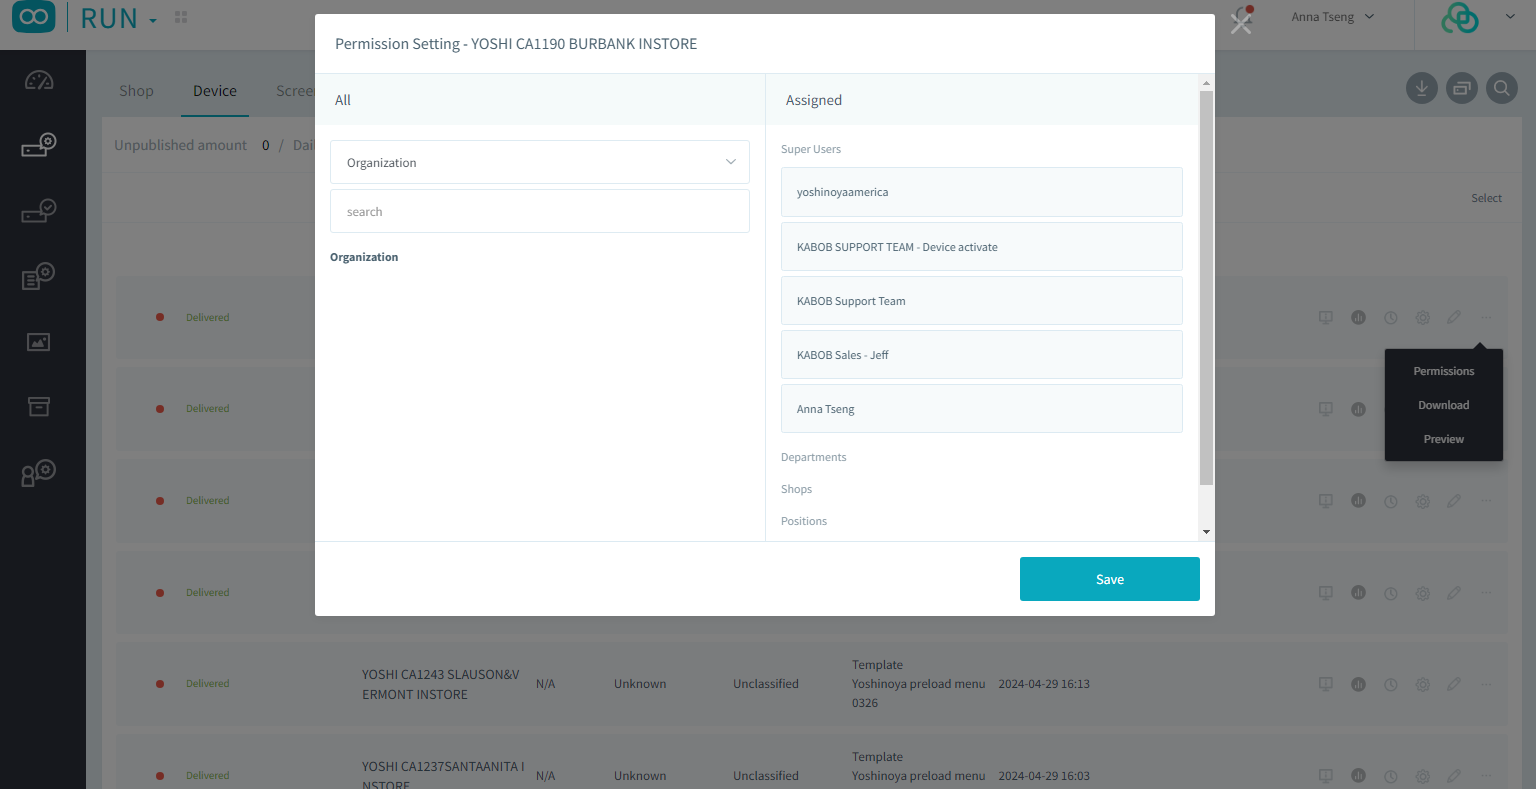Image resolution: width=1536 pixels, height=789 pixels.
Task: Open the Anna Tseng user menu
Action: coord(1333,17)
